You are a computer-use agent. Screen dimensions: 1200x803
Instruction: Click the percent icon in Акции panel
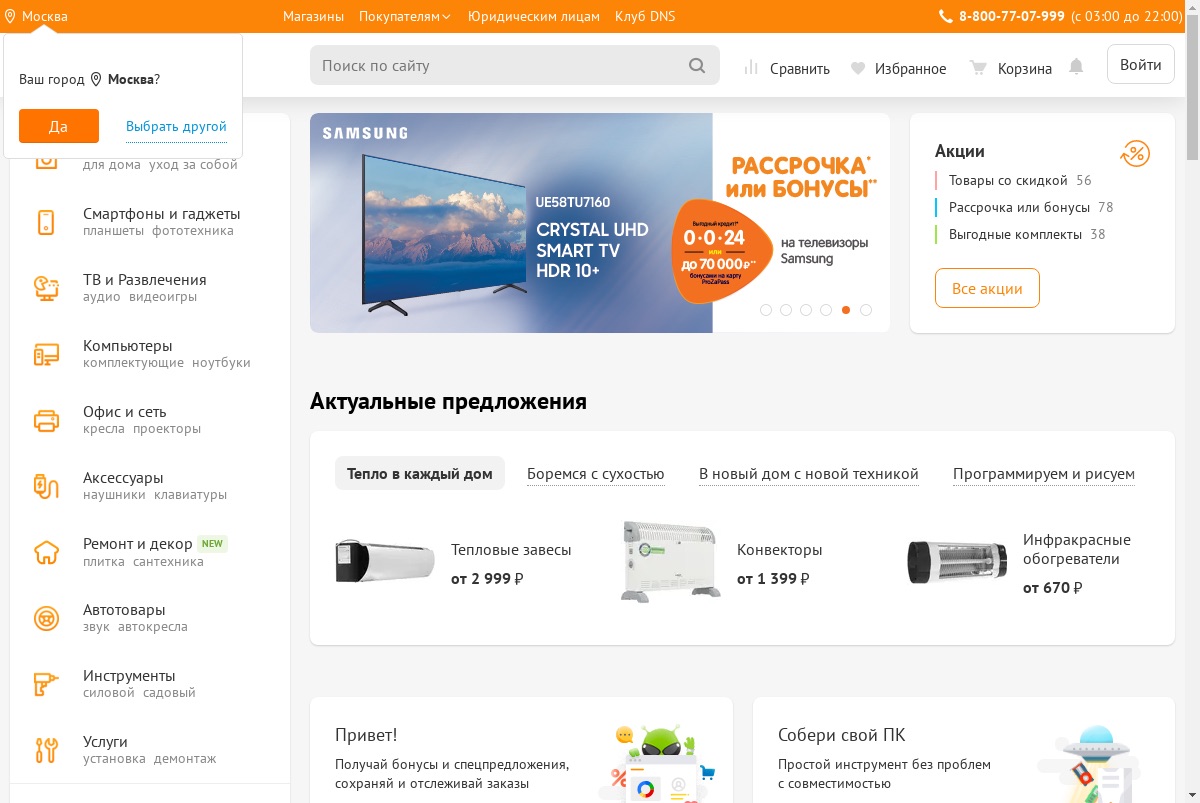click(x=1135, y=154)
